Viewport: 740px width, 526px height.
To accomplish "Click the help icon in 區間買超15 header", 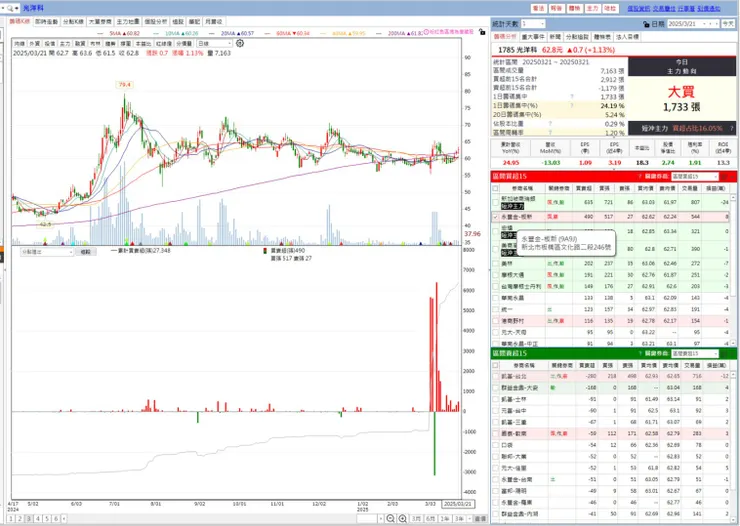I will [x=640, y=176].
